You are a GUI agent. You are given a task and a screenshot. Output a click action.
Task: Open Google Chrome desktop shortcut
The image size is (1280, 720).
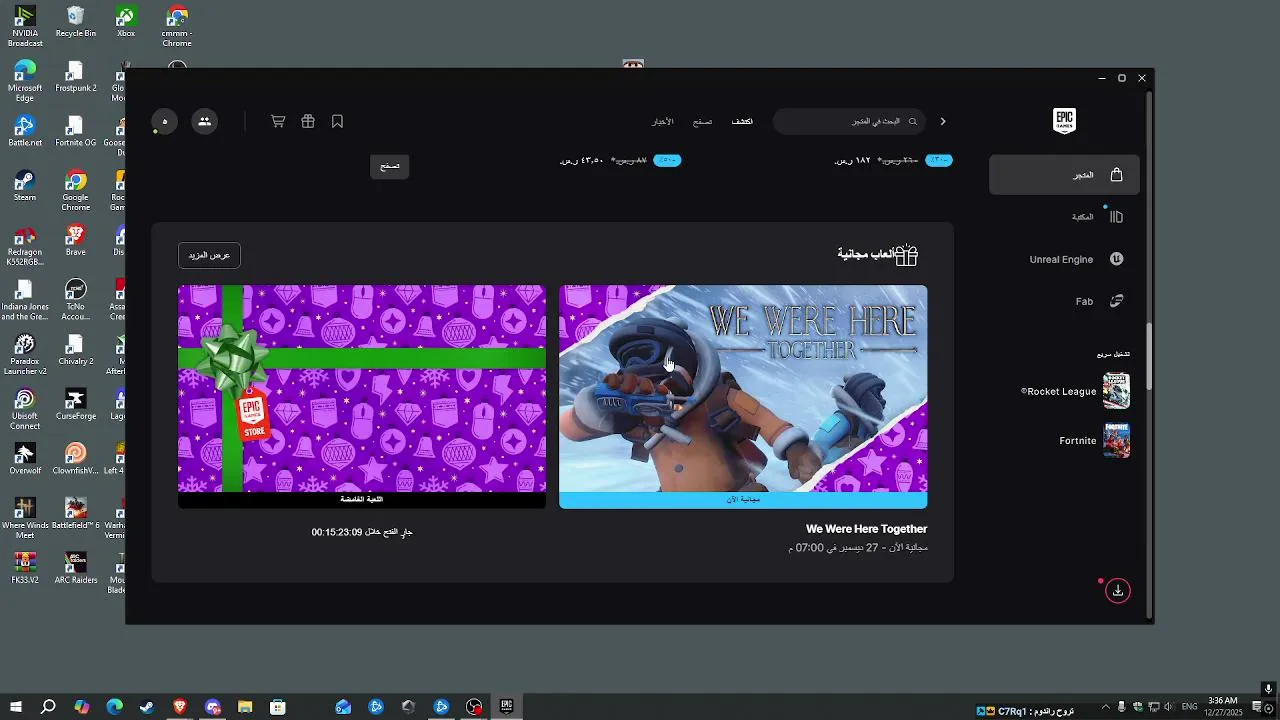click(76, 191)
